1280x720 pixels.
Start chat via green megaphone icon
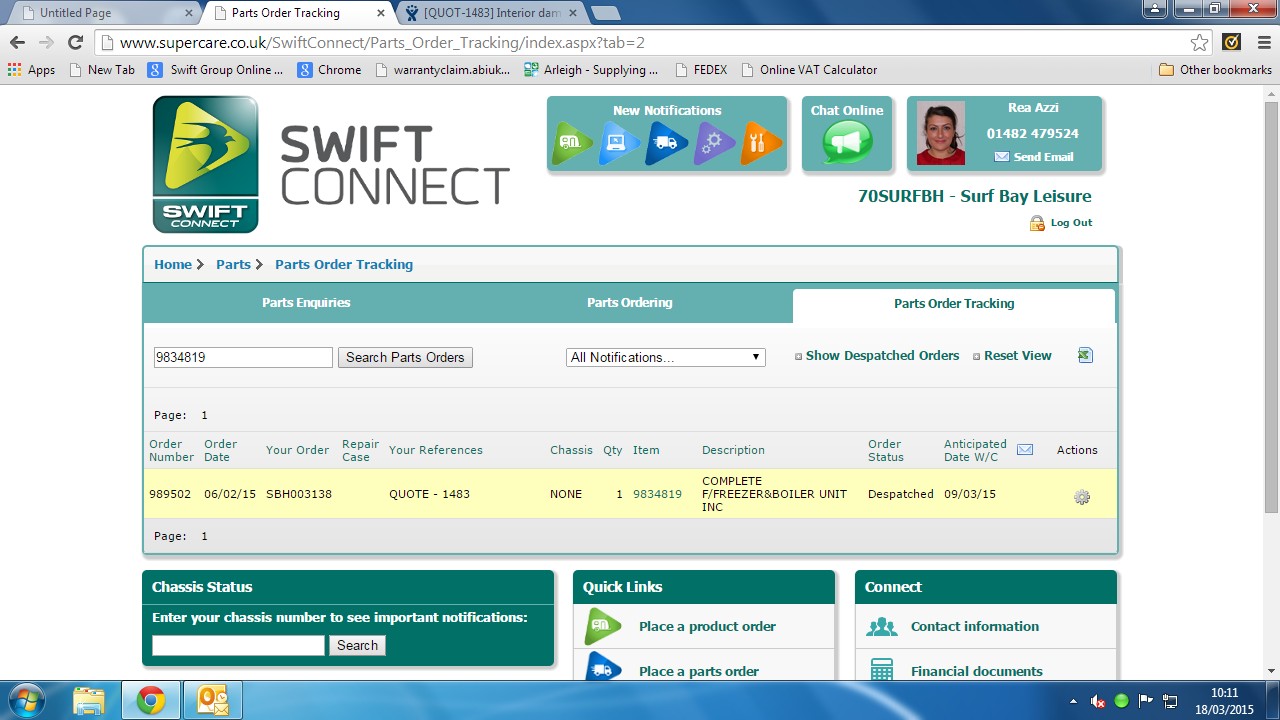pos(847,142)
